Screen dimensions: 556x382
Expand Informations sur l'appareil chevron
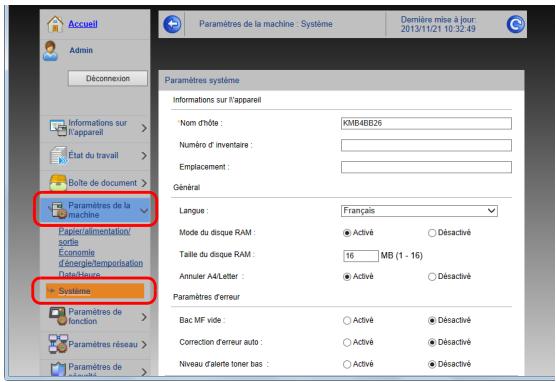[144, 128]
